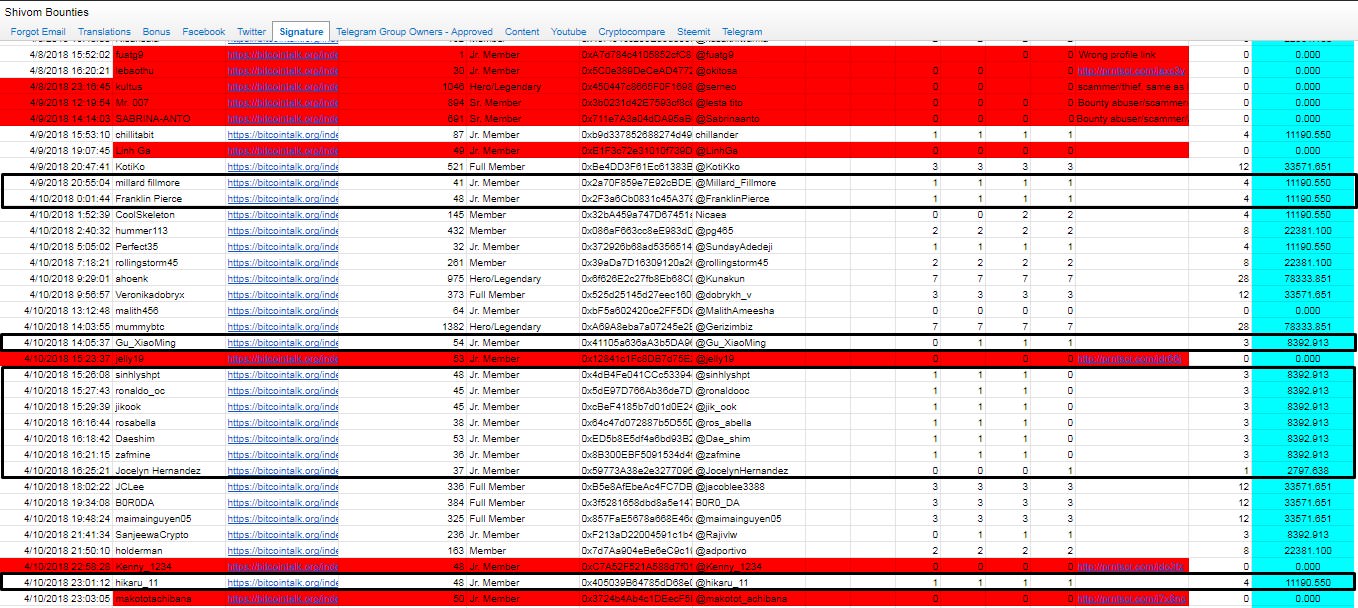Viewport: 1358px width, 608px height.
Task: Select the 'zafmine' username cell
Action: click(133, 455)
